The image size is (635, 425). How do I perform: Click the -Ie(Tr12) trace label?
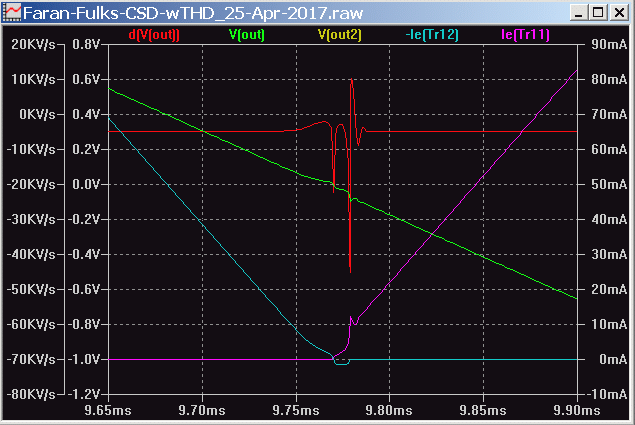pos(432,35)
